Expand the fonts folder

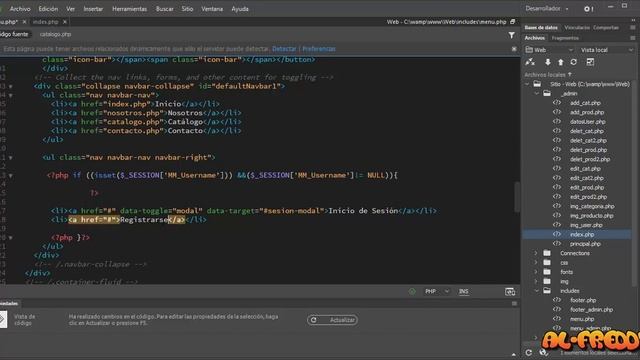[x=536, y=272]
